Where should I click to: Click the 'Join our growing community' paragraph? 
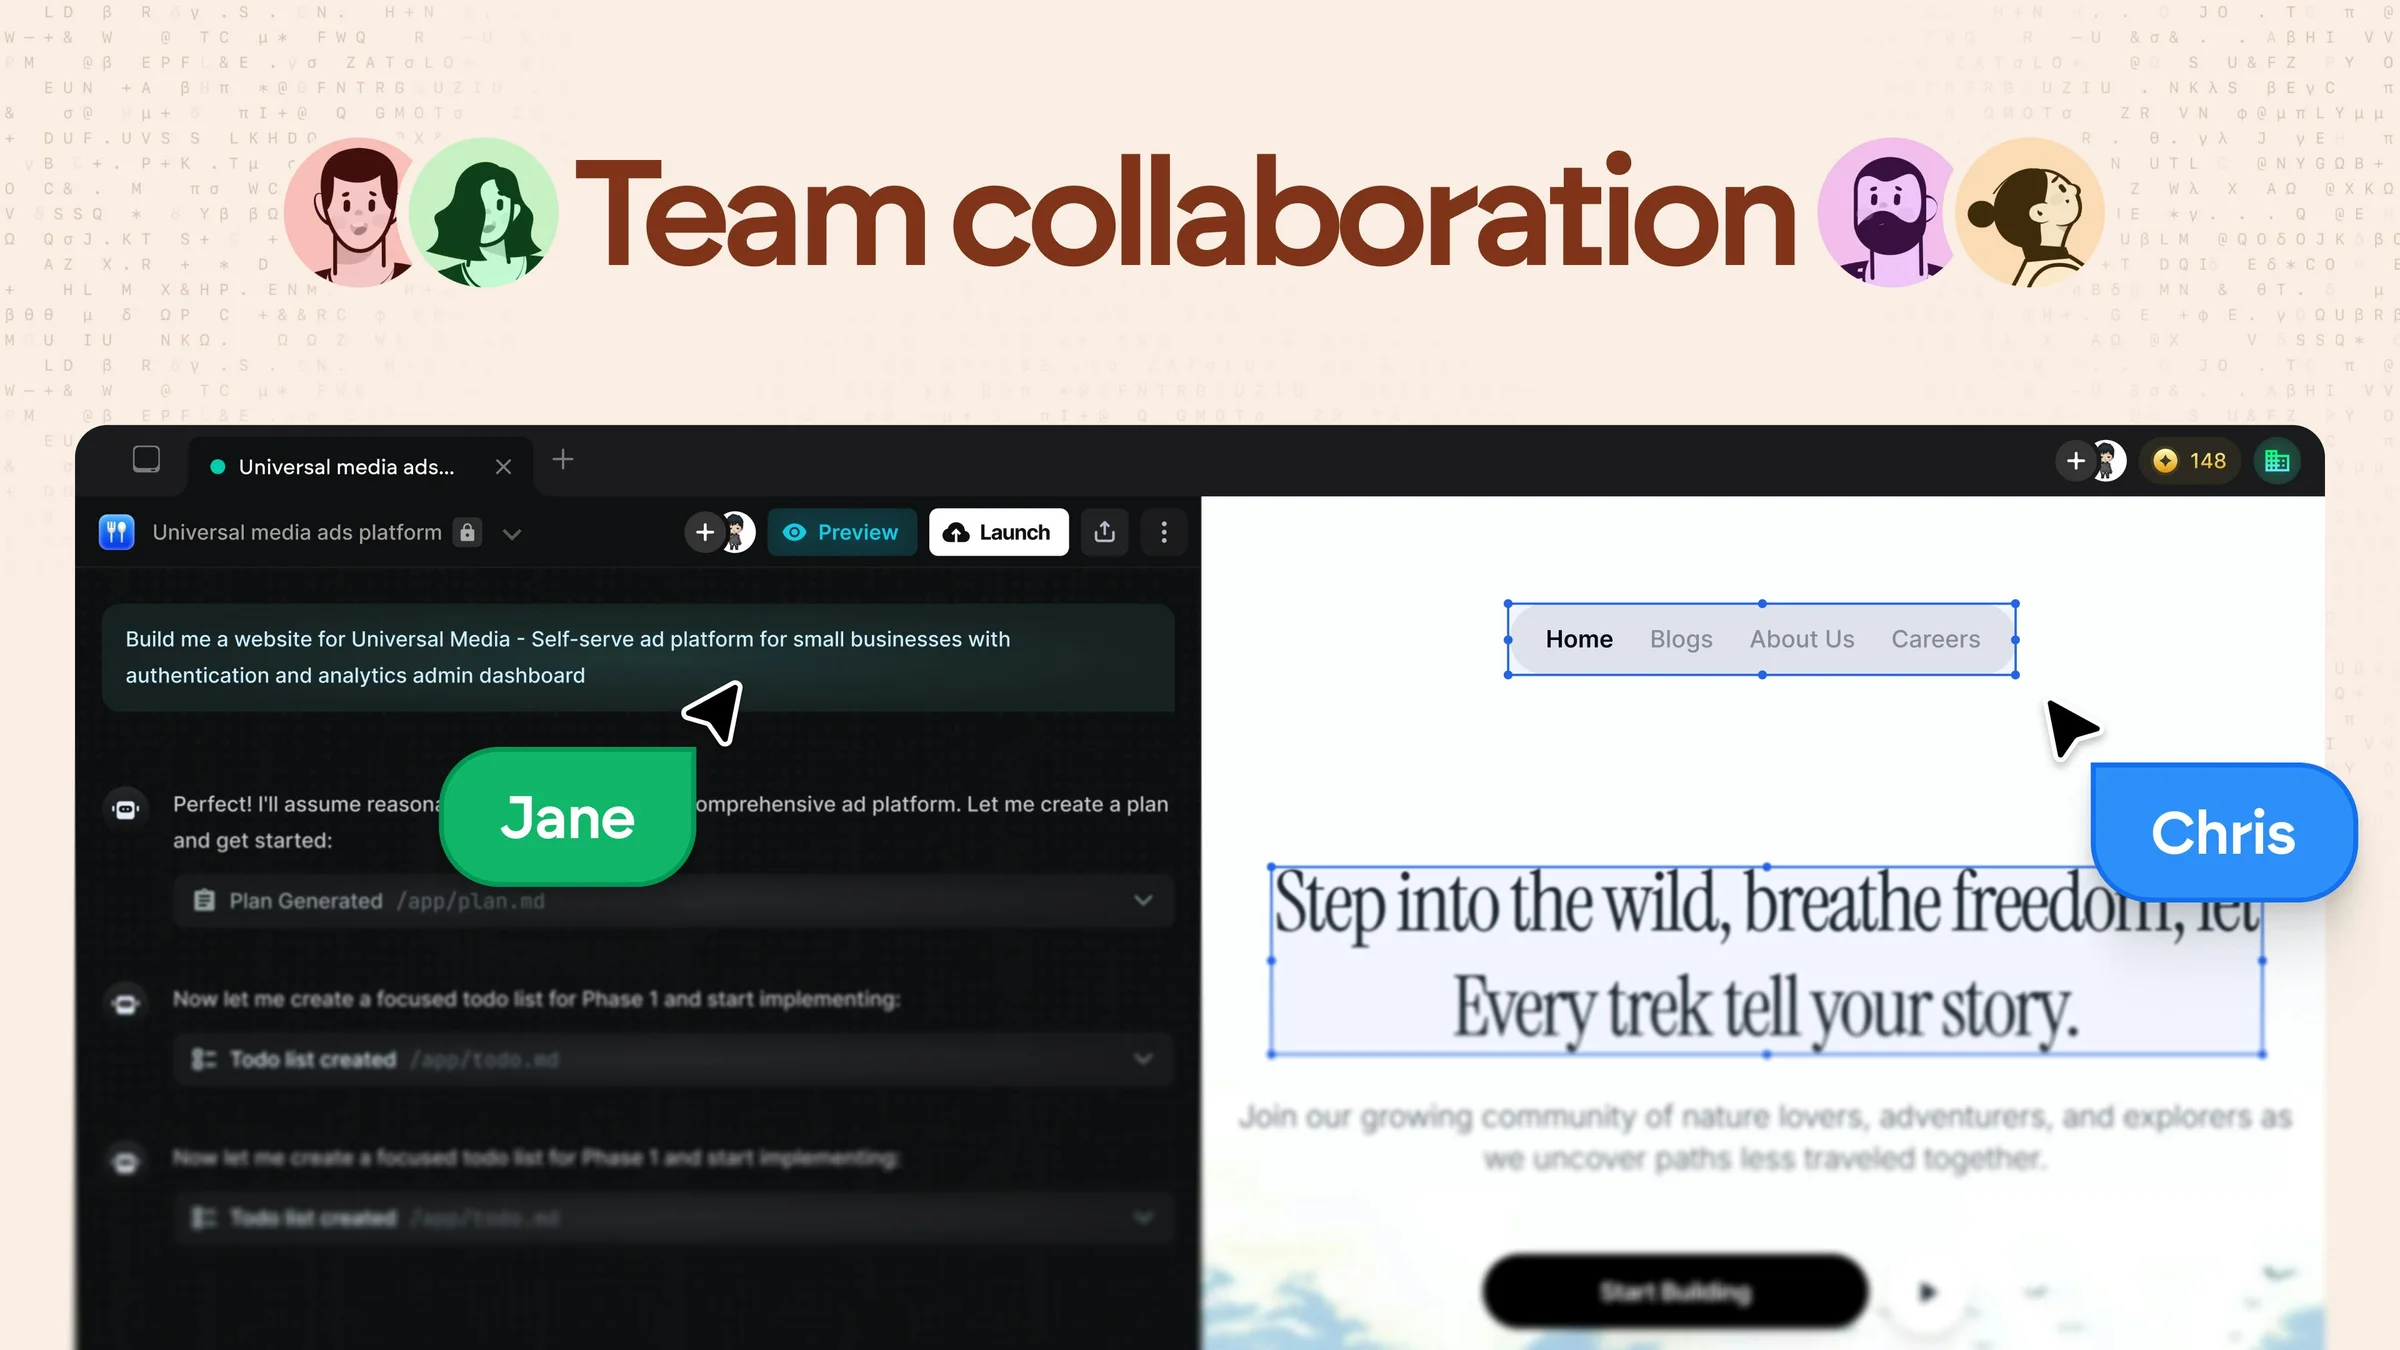click(1765, 1137)
